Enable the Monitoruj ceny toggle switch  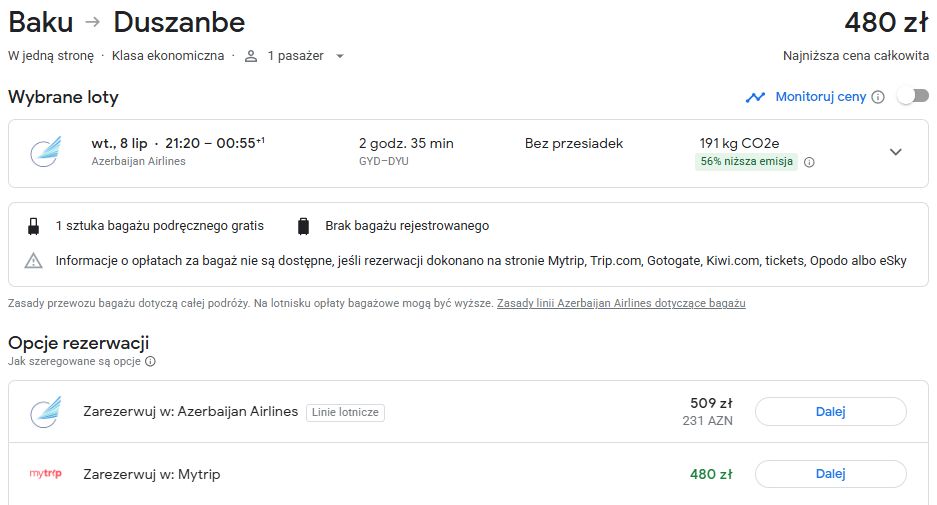tap(913, 96)
